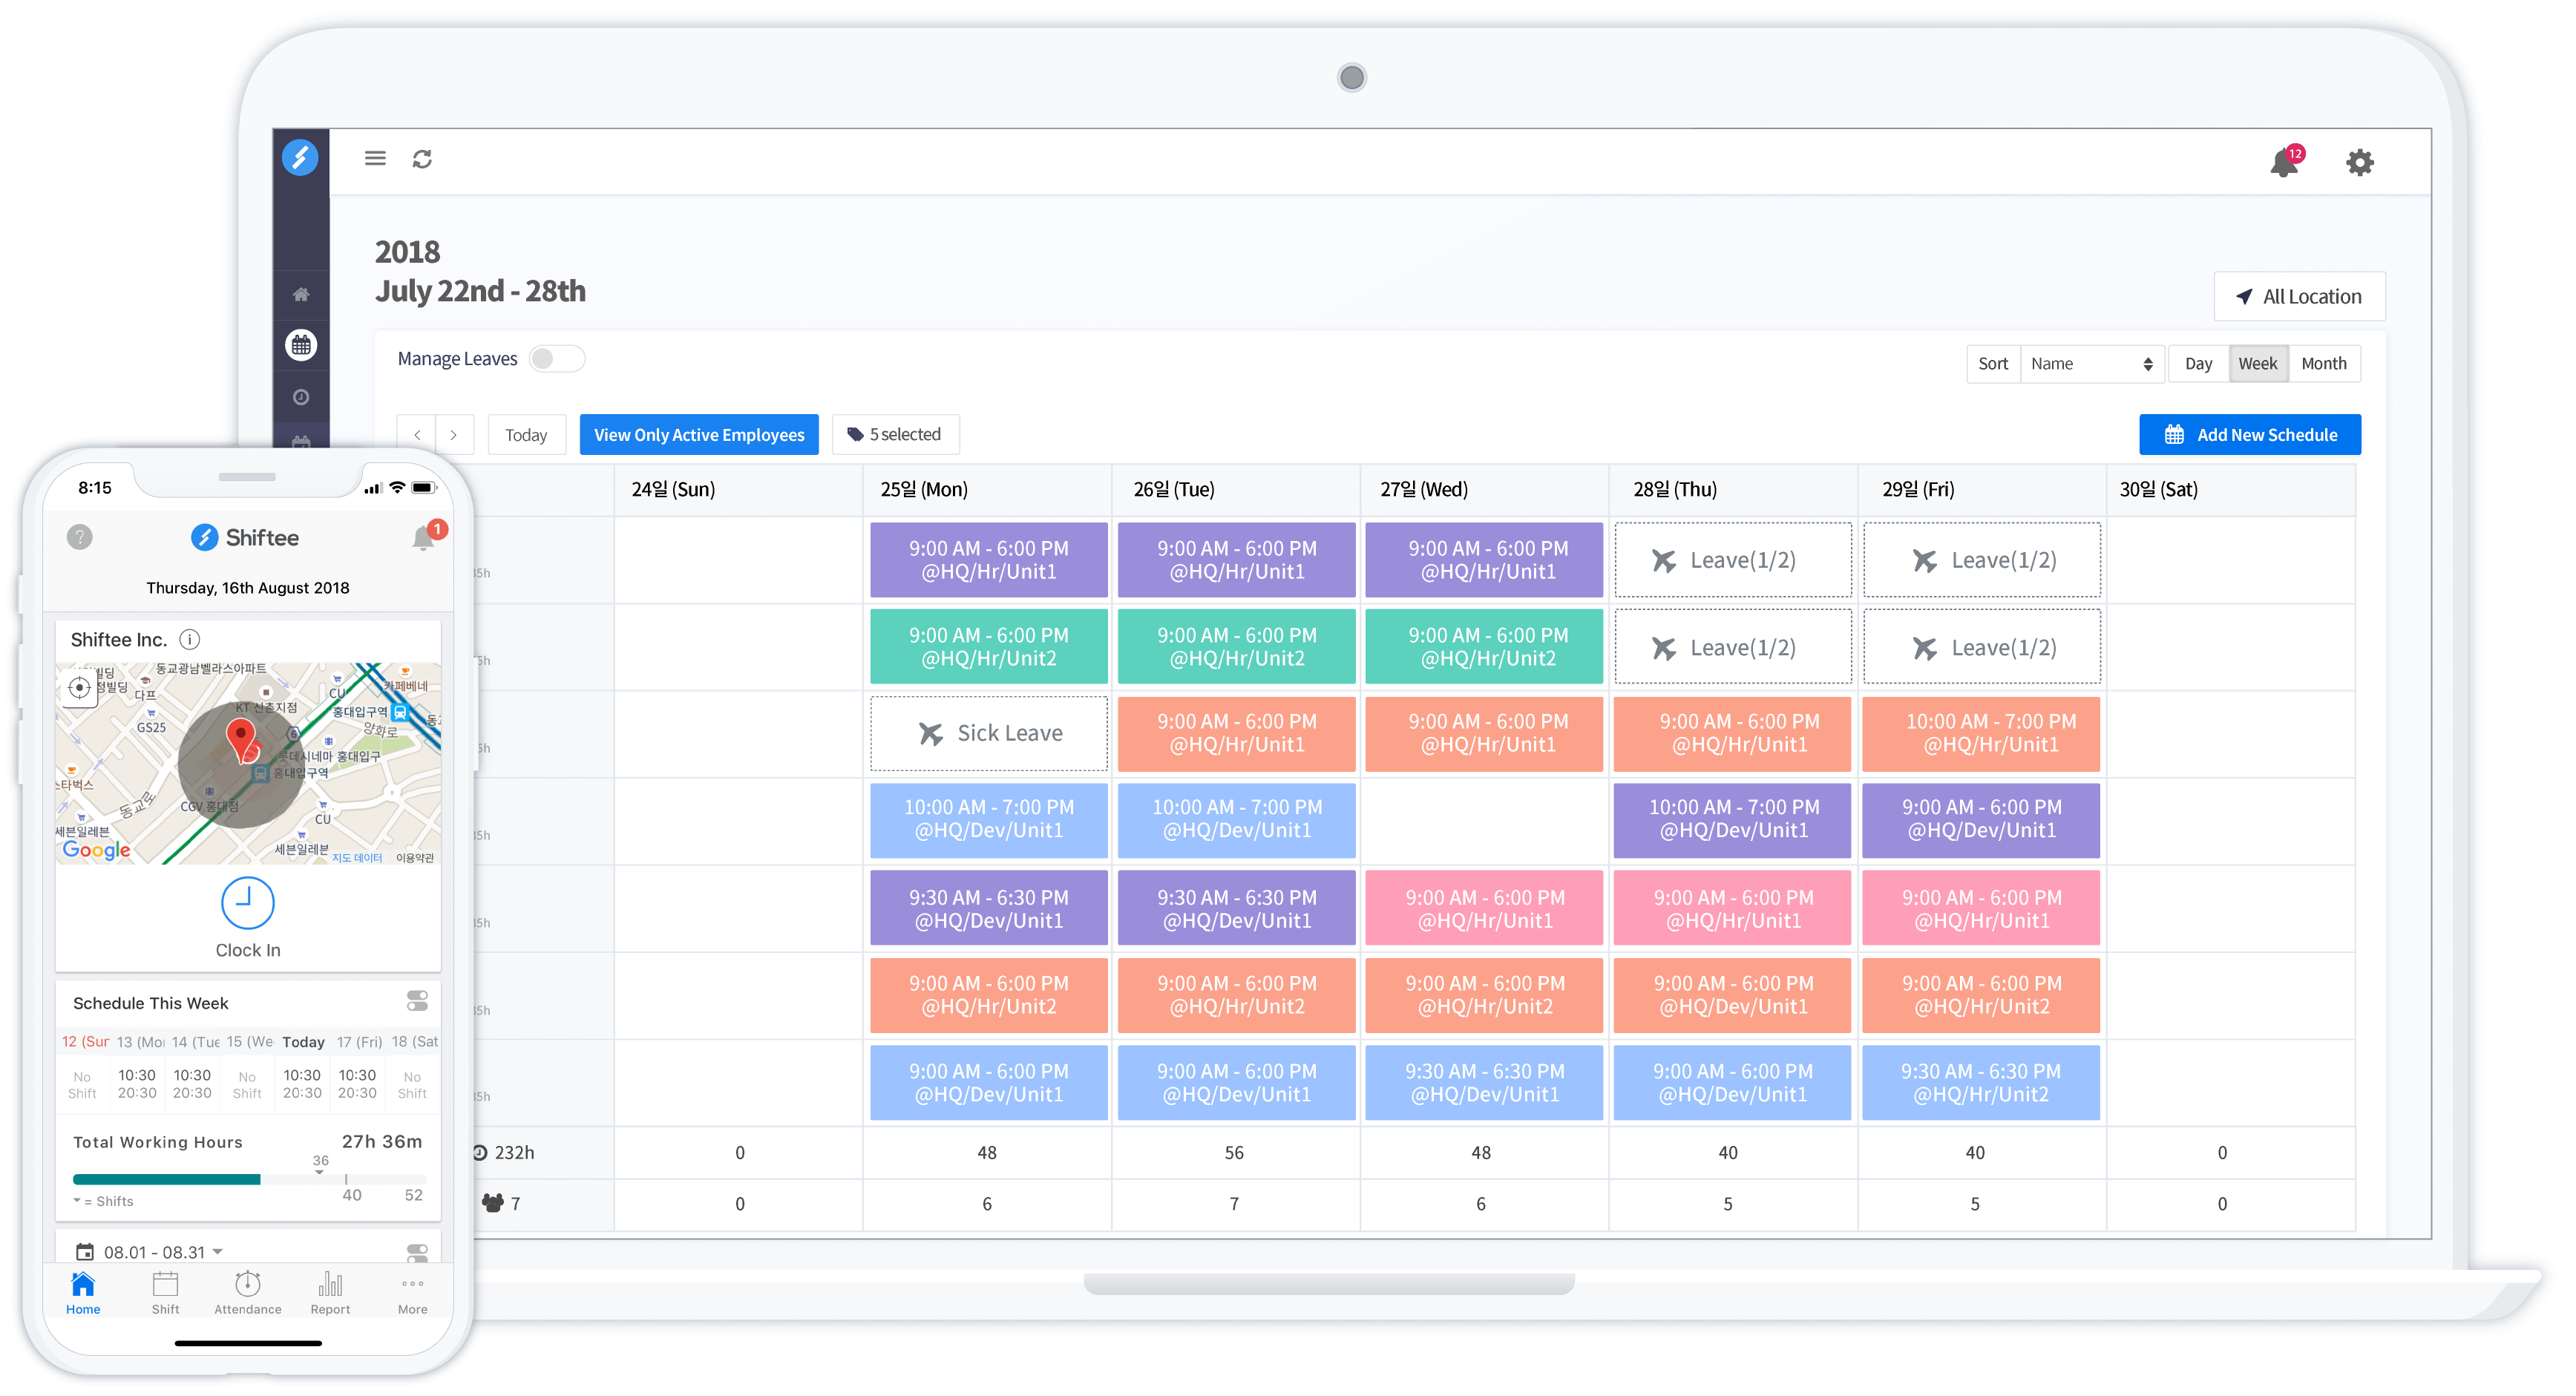The width and height of the screenshot is (2576, 1396).
Task: Click the hamburger menu icon
Action: click(375, 158)
